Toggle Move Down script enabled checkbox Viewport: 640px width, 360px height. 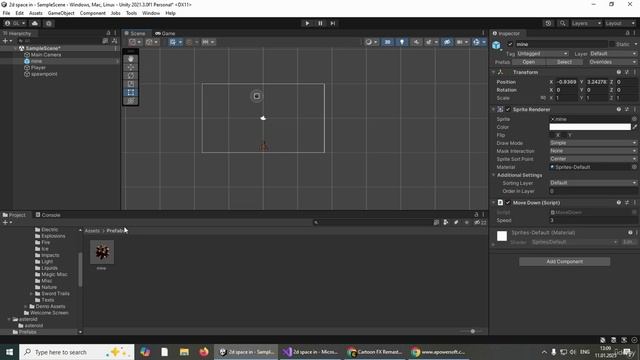coord(508,202)
